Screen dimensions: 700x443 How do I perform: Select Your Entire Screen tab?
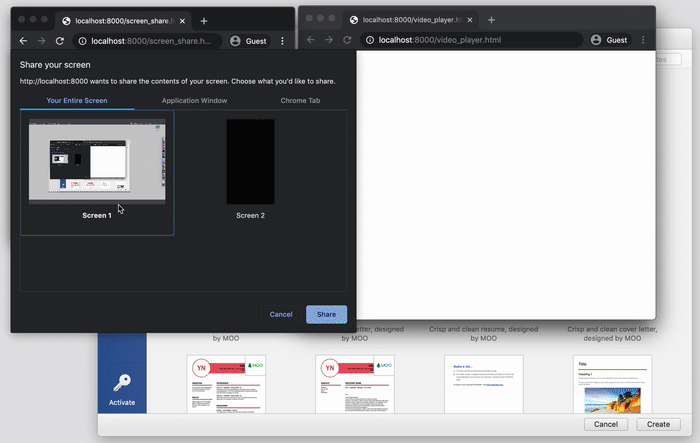[77, 101]
